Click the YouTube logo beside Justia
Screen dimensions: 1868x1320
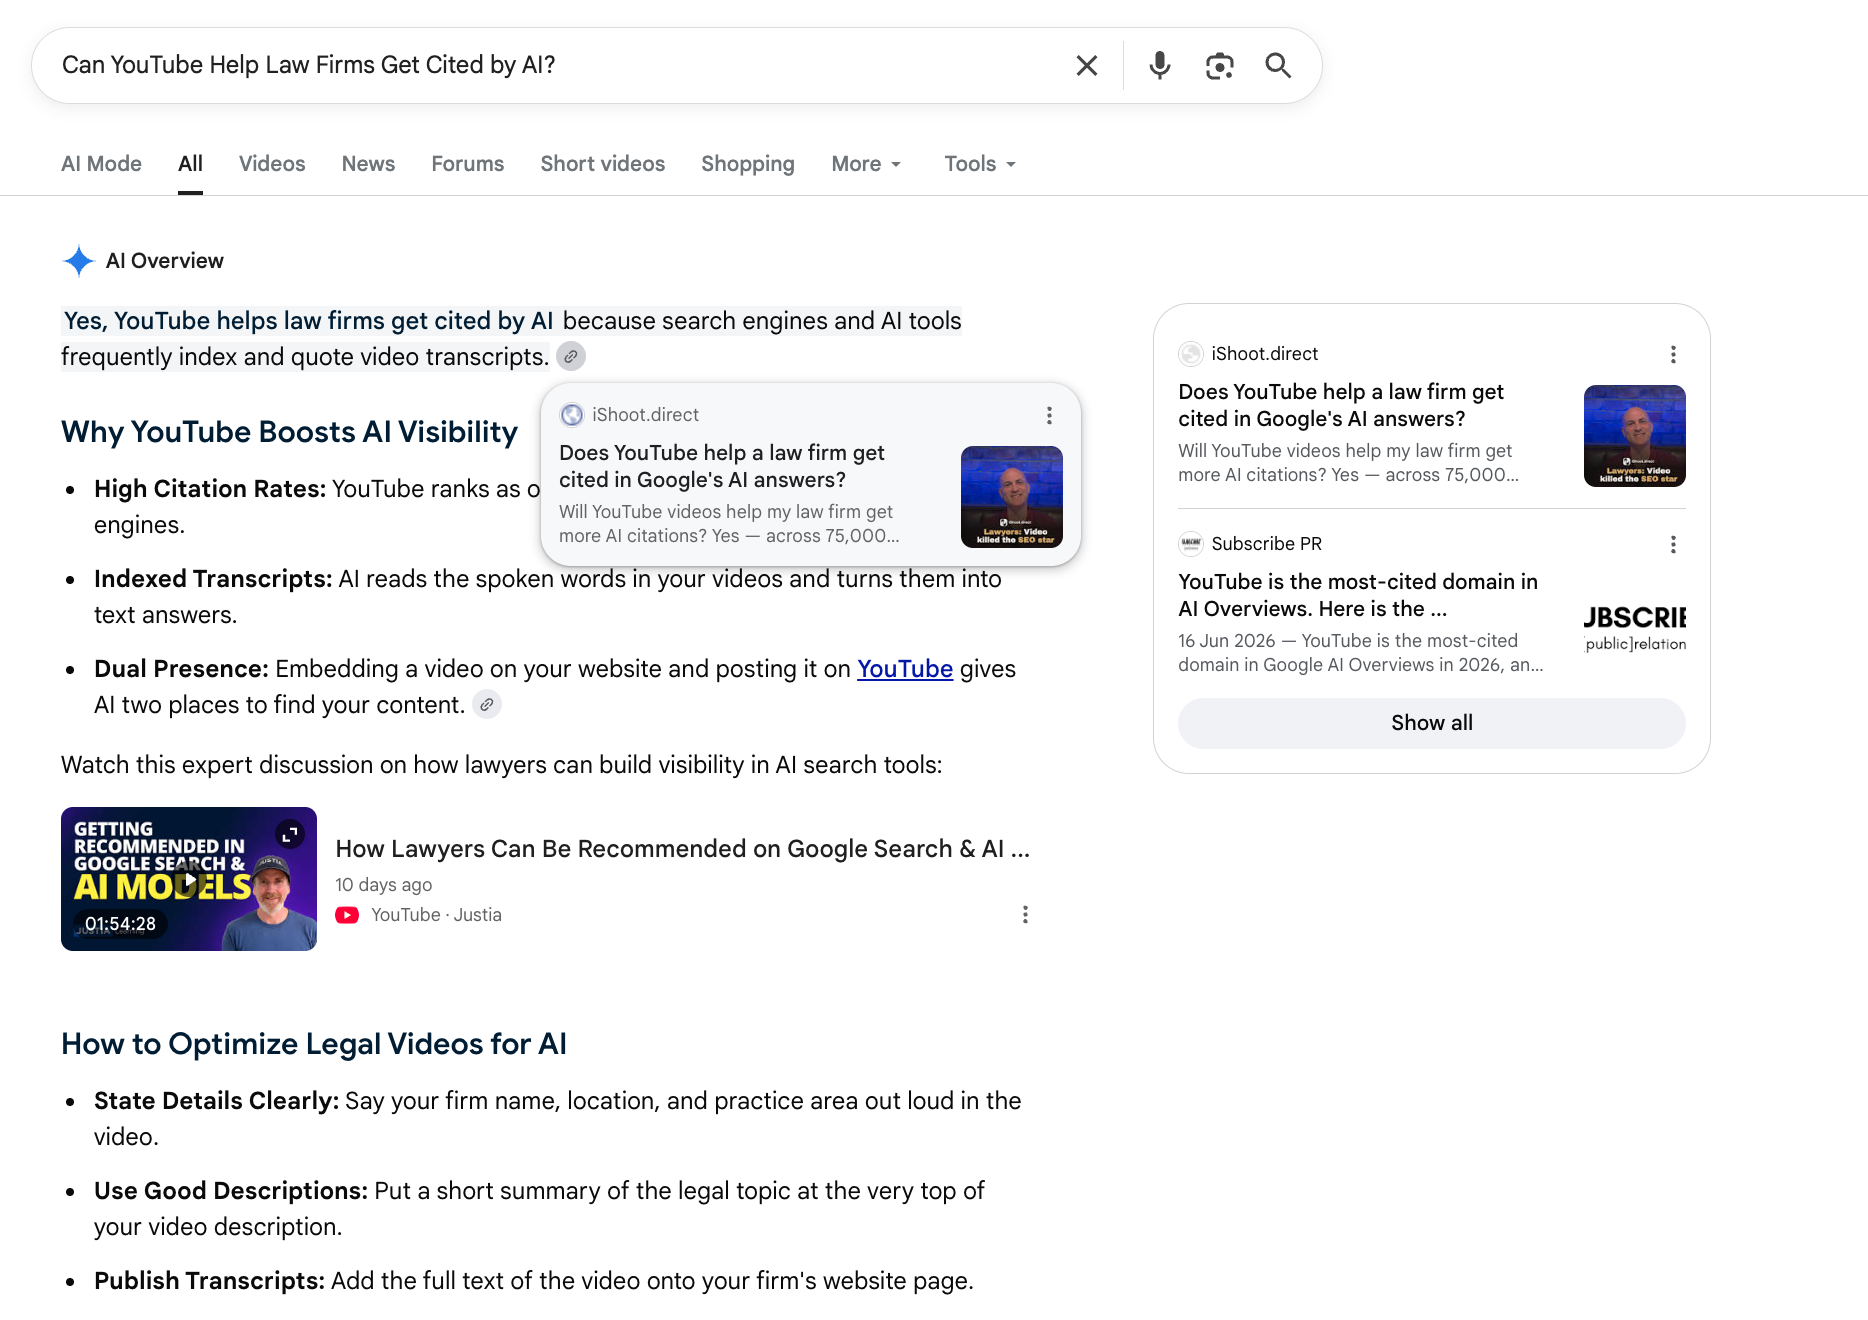(347, 915)
